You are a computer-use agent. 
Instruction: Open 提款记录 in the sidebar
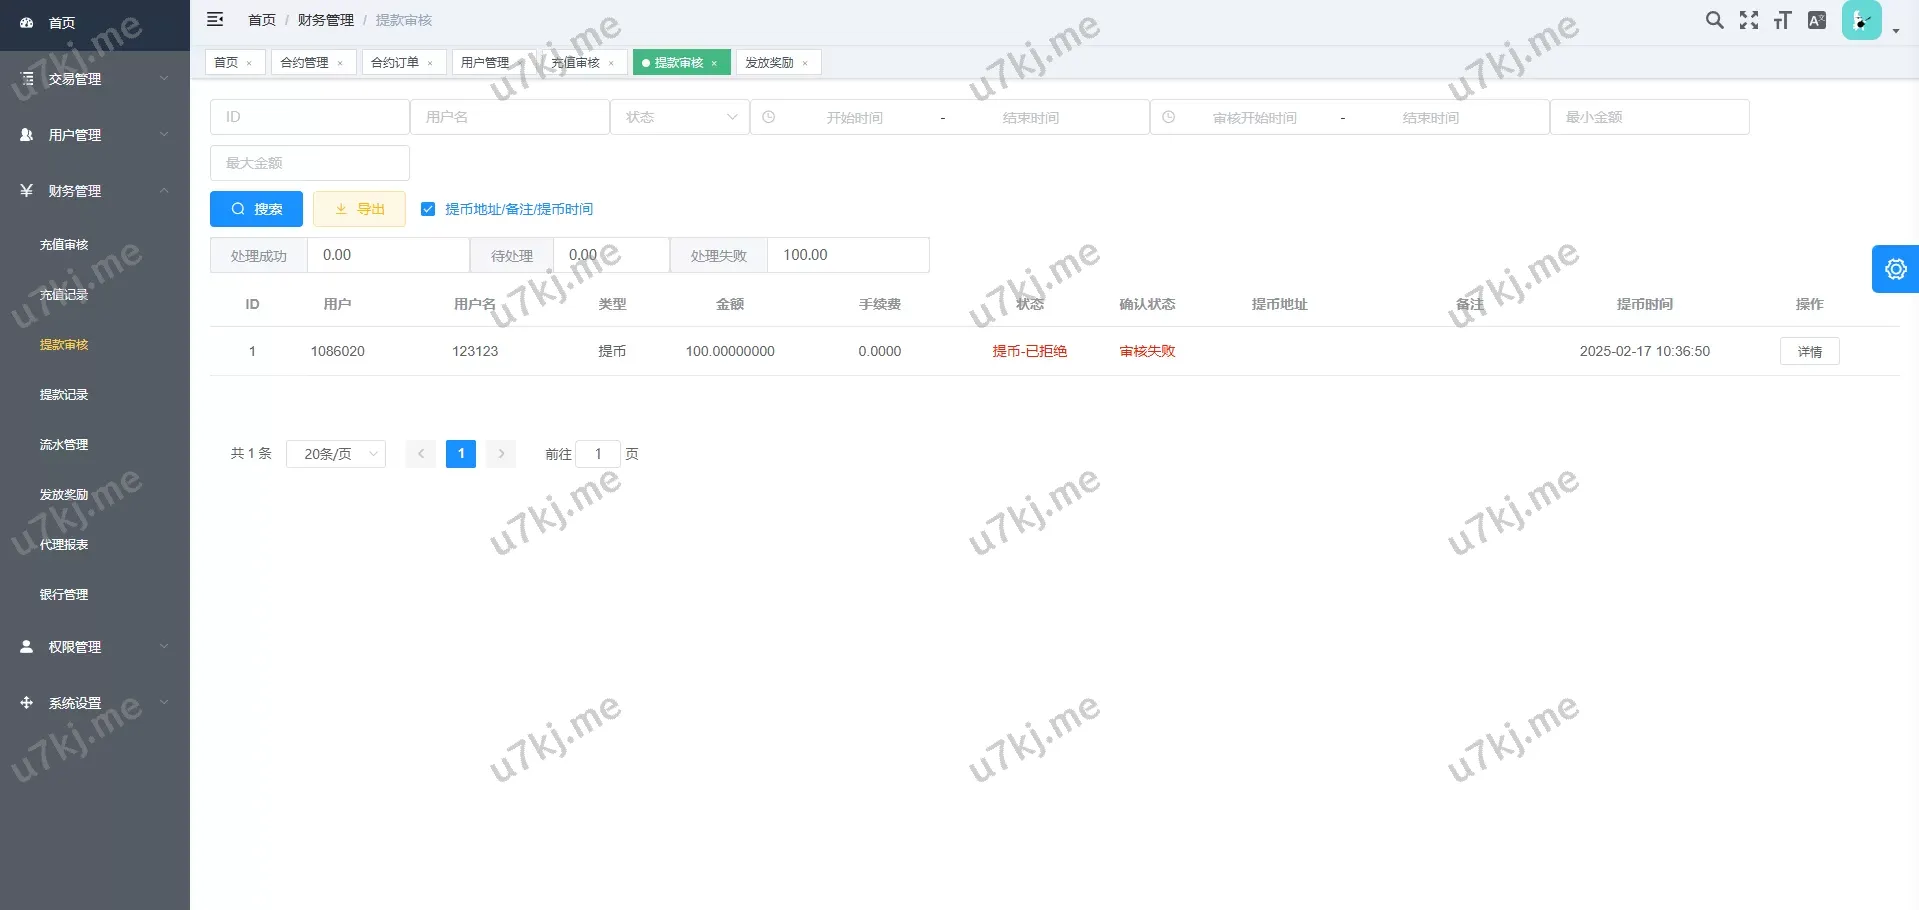point(64,395)
